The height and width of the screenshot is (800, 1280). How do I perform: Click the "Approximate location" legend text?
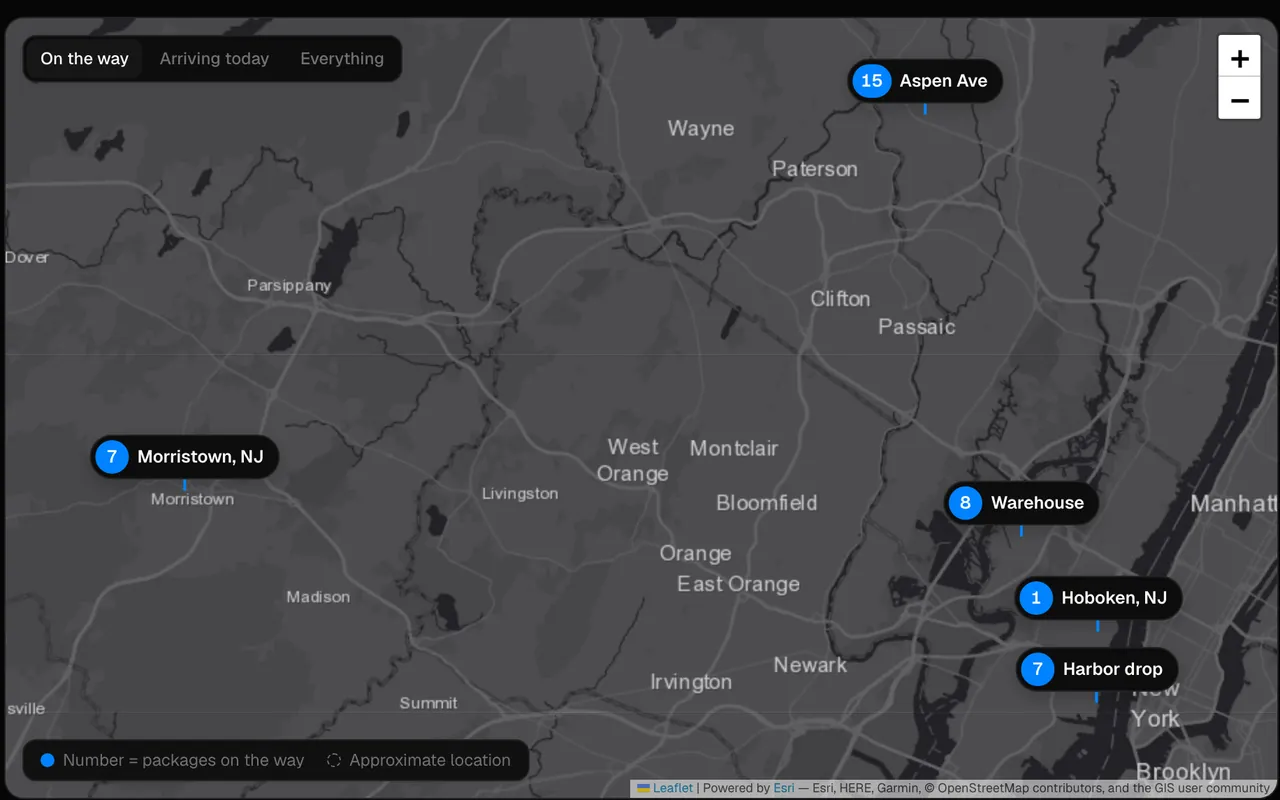pyautogui.click(x=430, y=760)
